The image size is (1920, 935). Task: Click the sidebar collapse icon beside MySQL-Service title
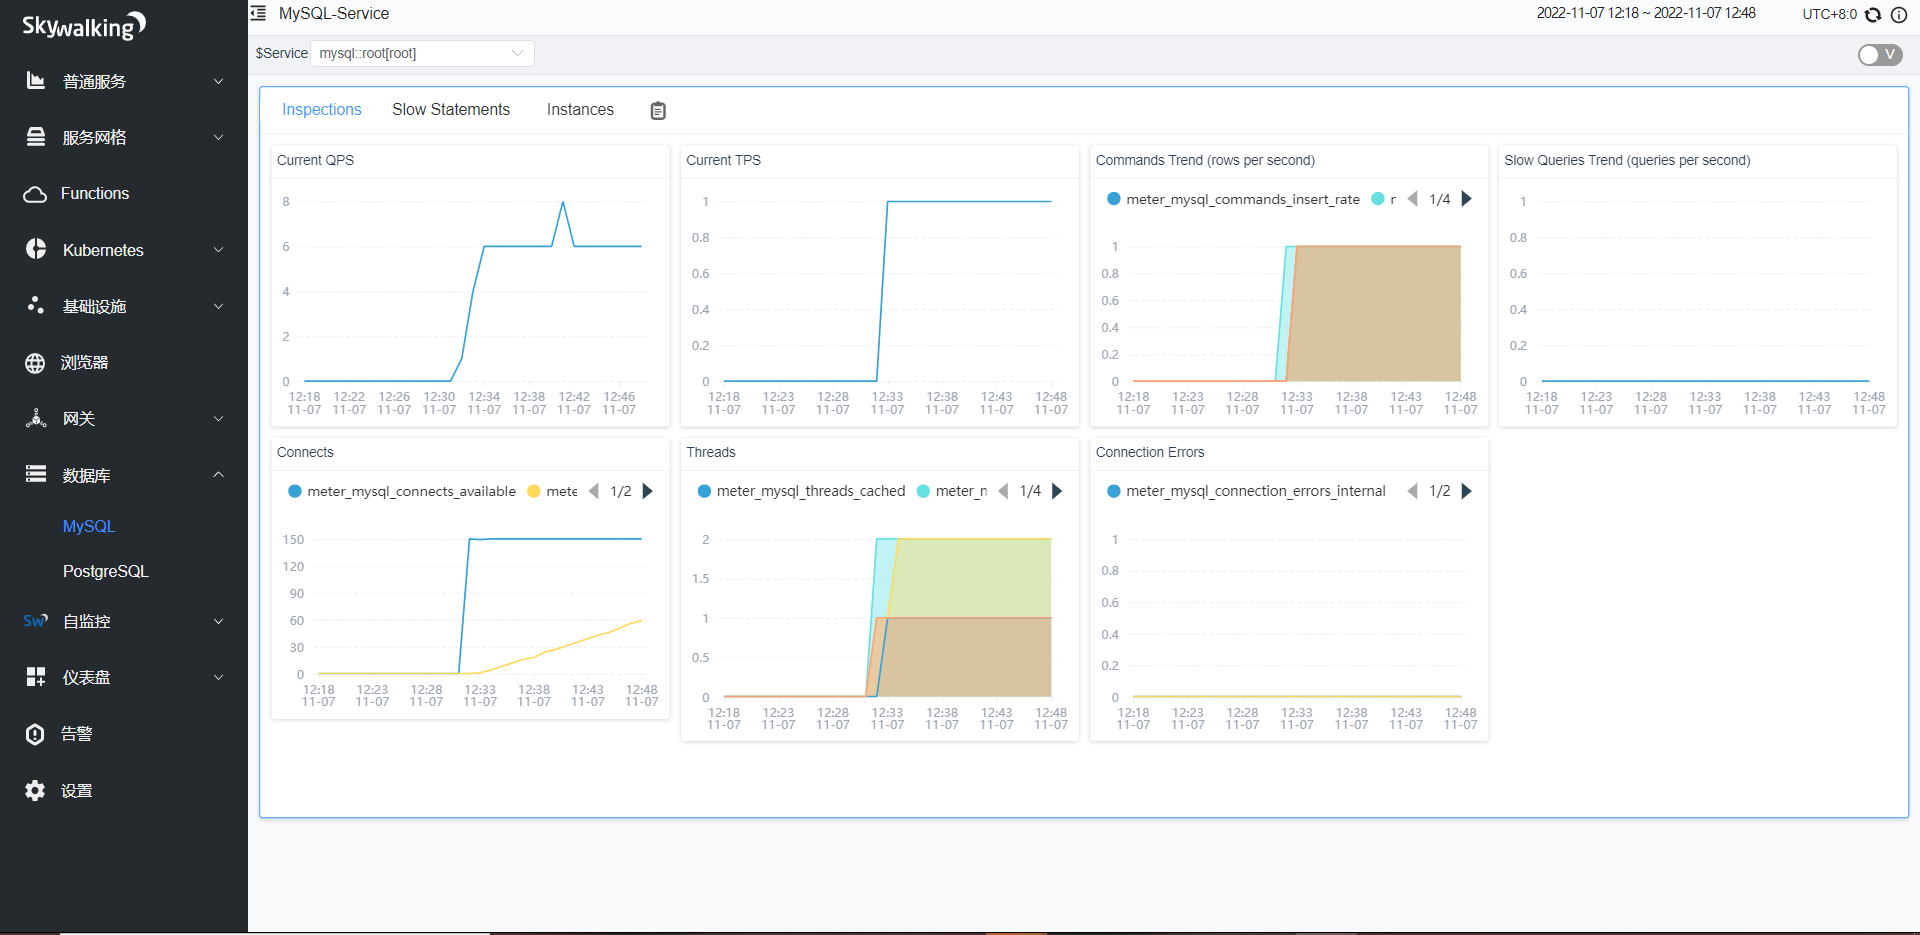coord(258,14)
